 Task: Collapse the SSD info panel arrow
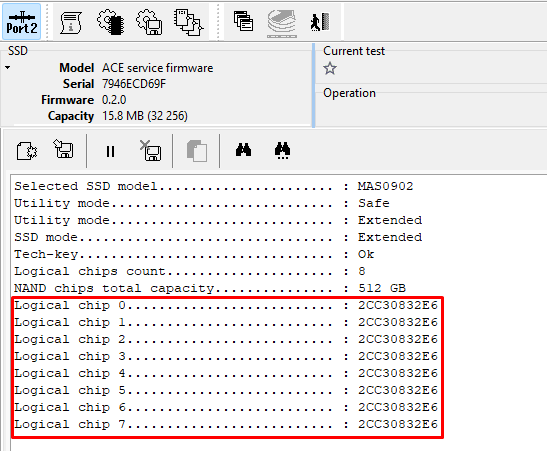tap(8, 68)
